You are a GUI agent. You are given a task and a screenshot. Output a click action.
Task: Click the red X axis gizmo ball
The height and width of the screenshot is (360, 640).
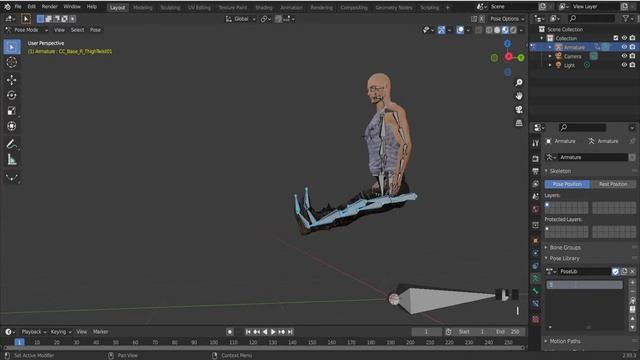(508, 57)
